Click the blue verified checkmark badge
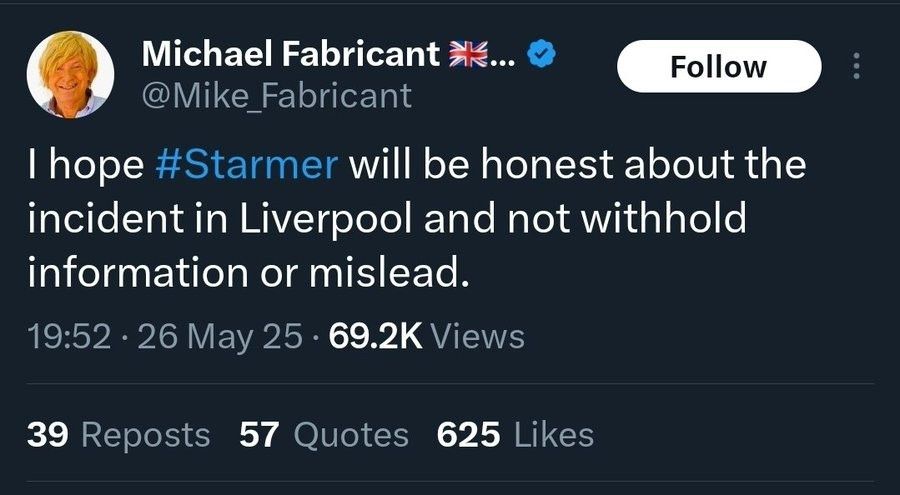Image resolution: width=900 pixels, height=495 pixels. click(x=541, y=55)
